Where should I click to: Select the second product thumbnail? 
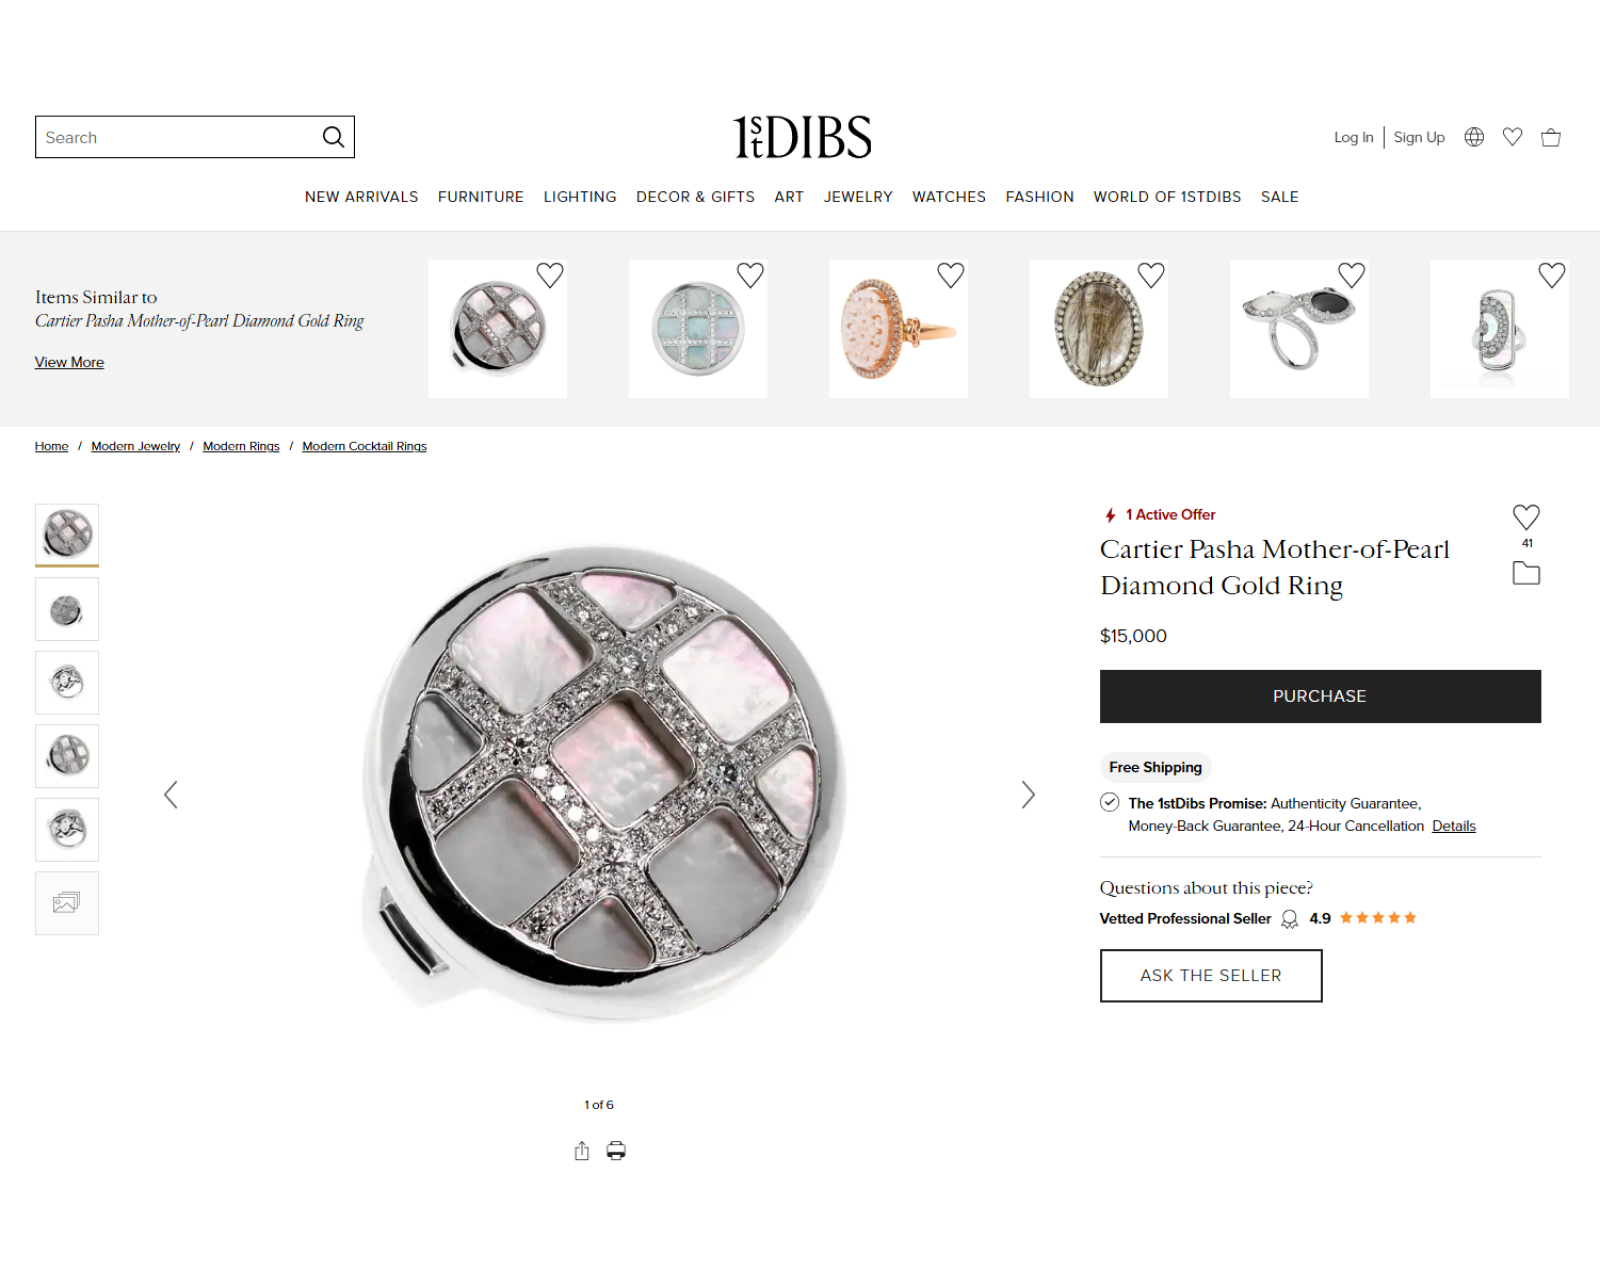click(67, 609)
